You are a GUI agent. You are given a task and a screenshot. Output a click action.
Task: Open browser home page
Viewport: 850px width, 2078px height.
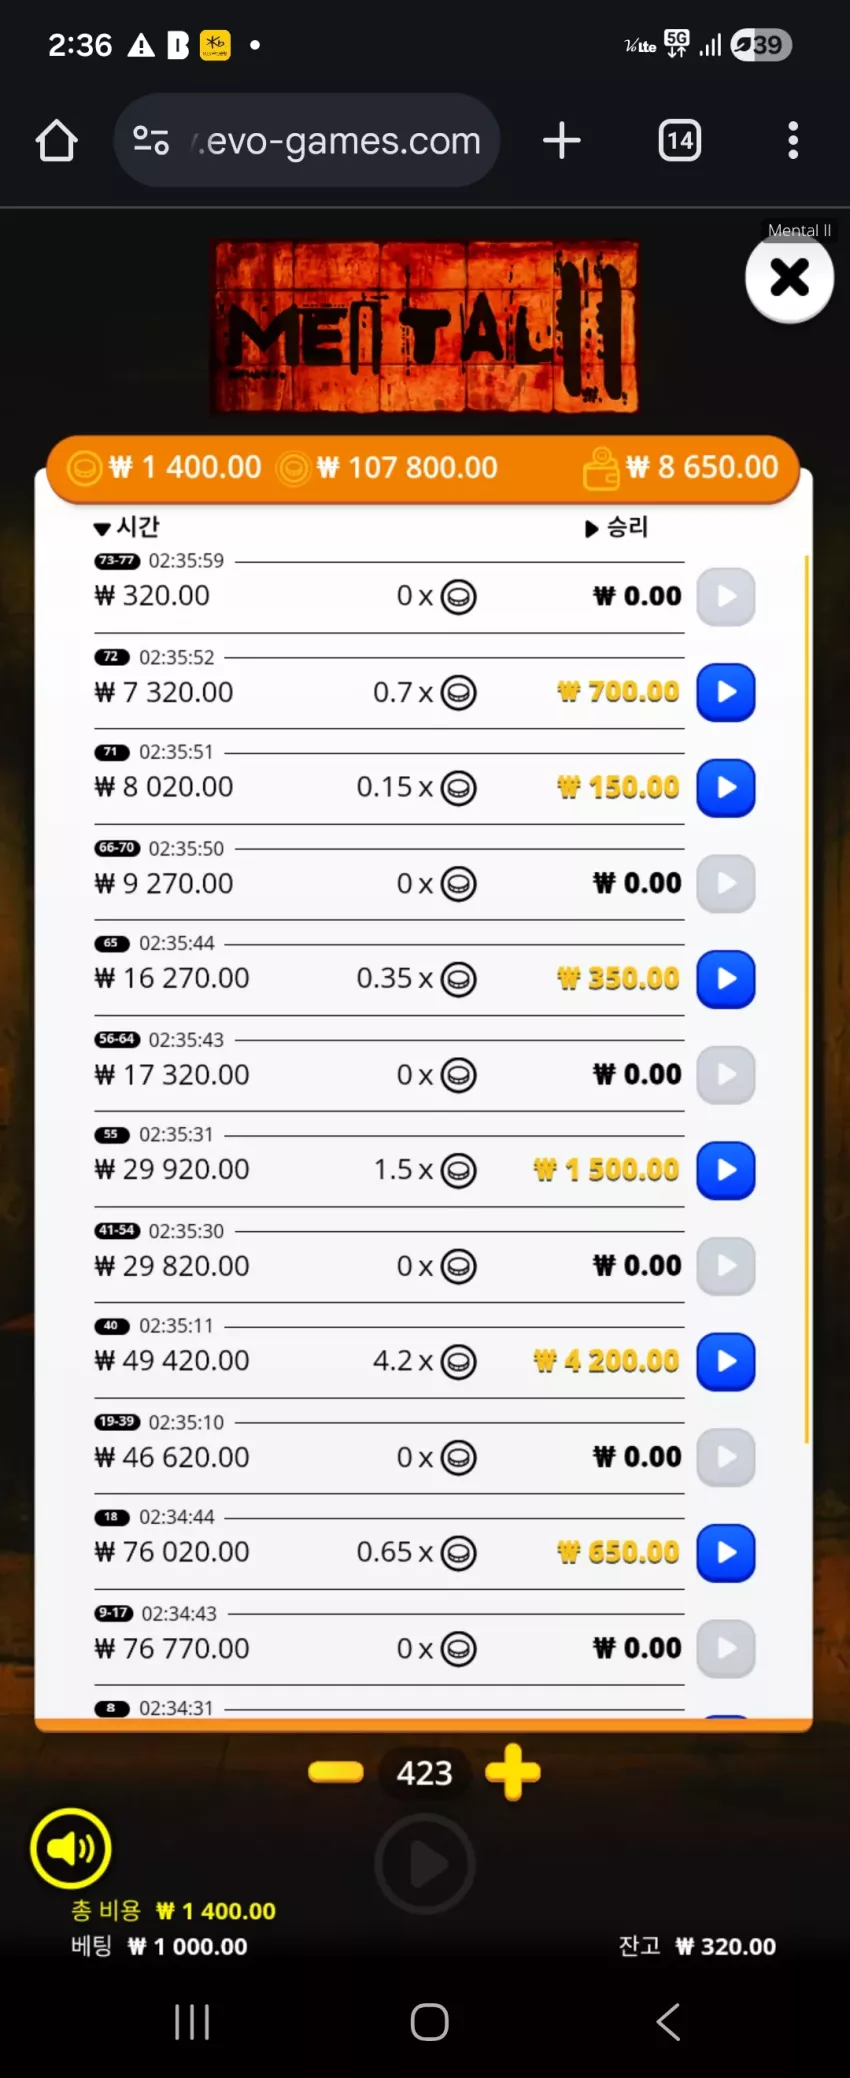click(x=57, y=141)
